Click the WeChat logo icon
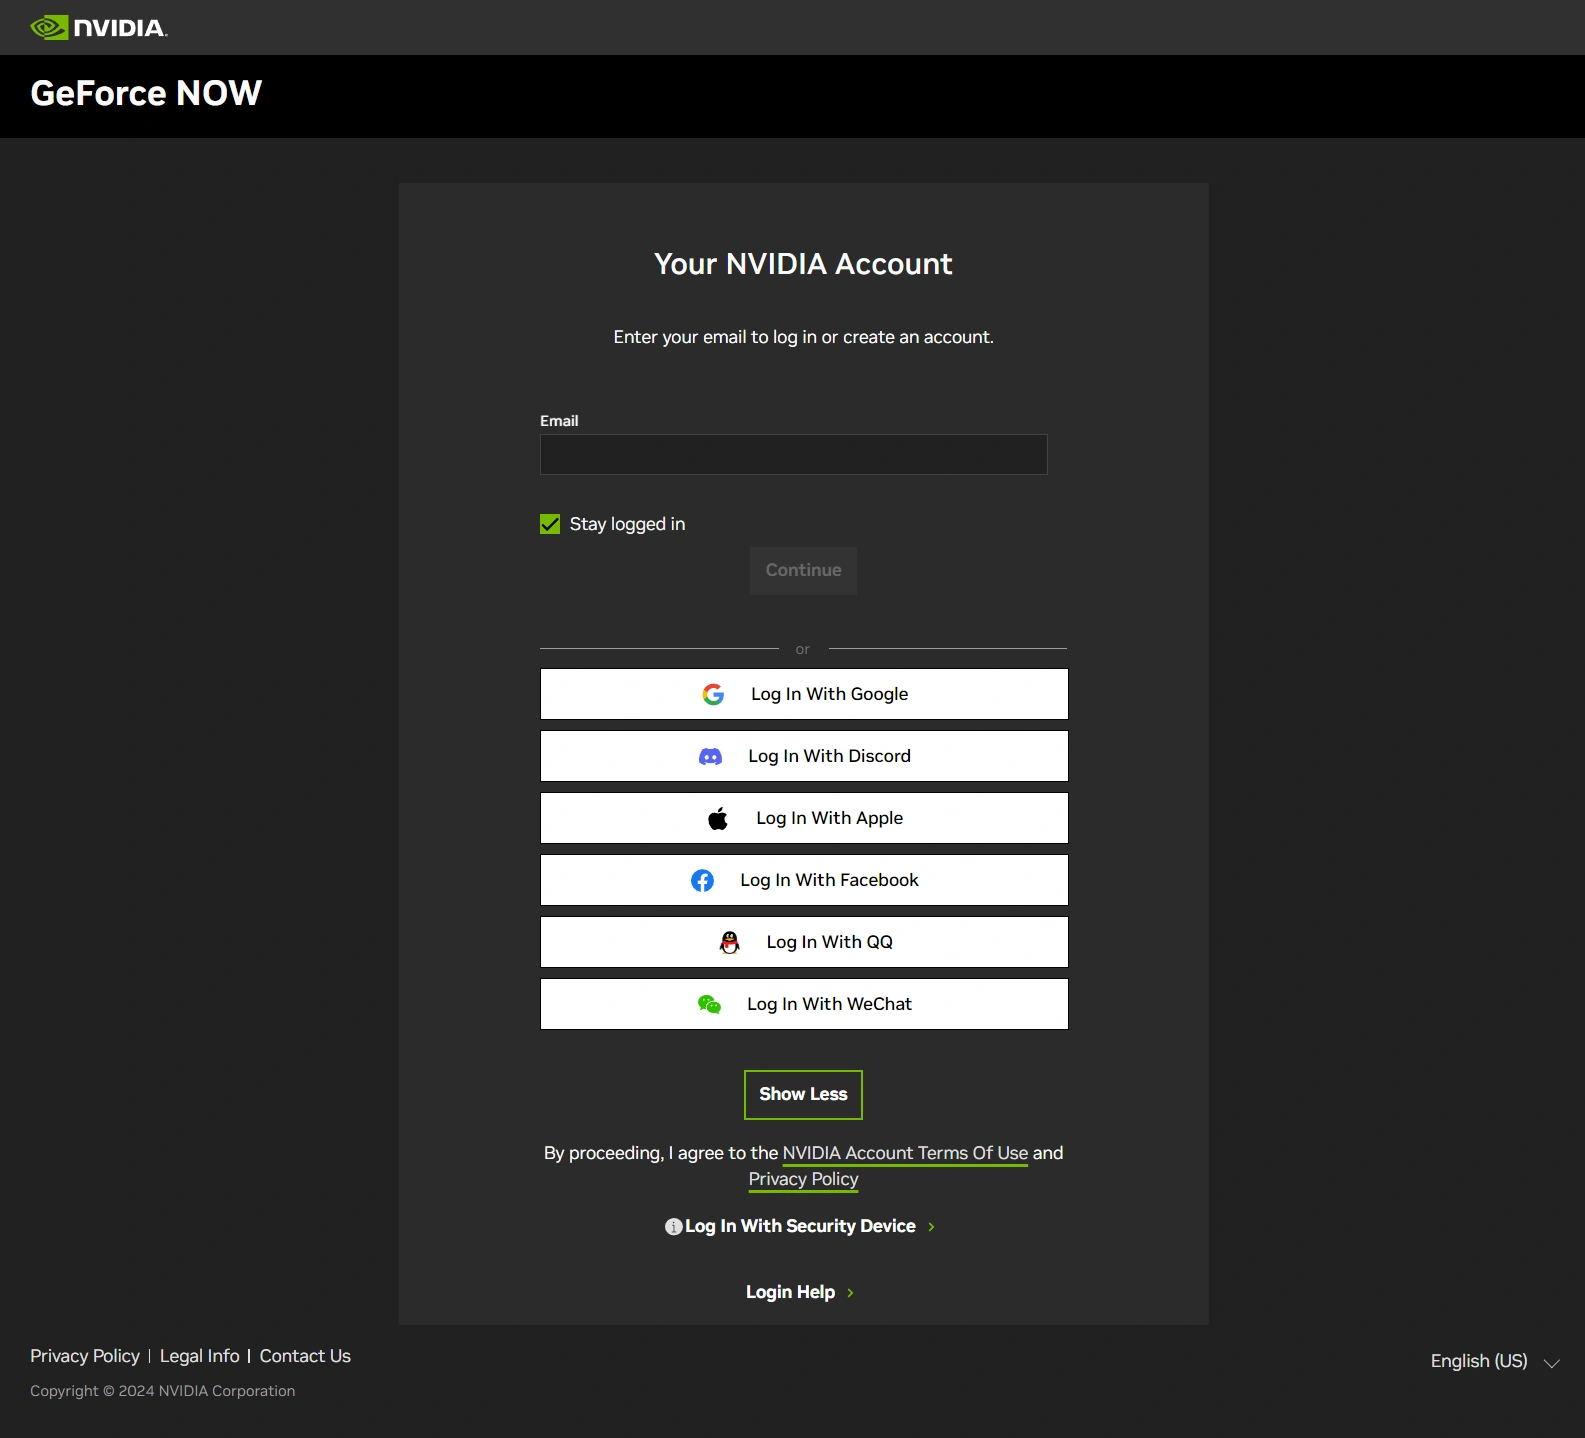Image resolution: width=1585 pixels, height=1438 pixels. [709, 1004]
